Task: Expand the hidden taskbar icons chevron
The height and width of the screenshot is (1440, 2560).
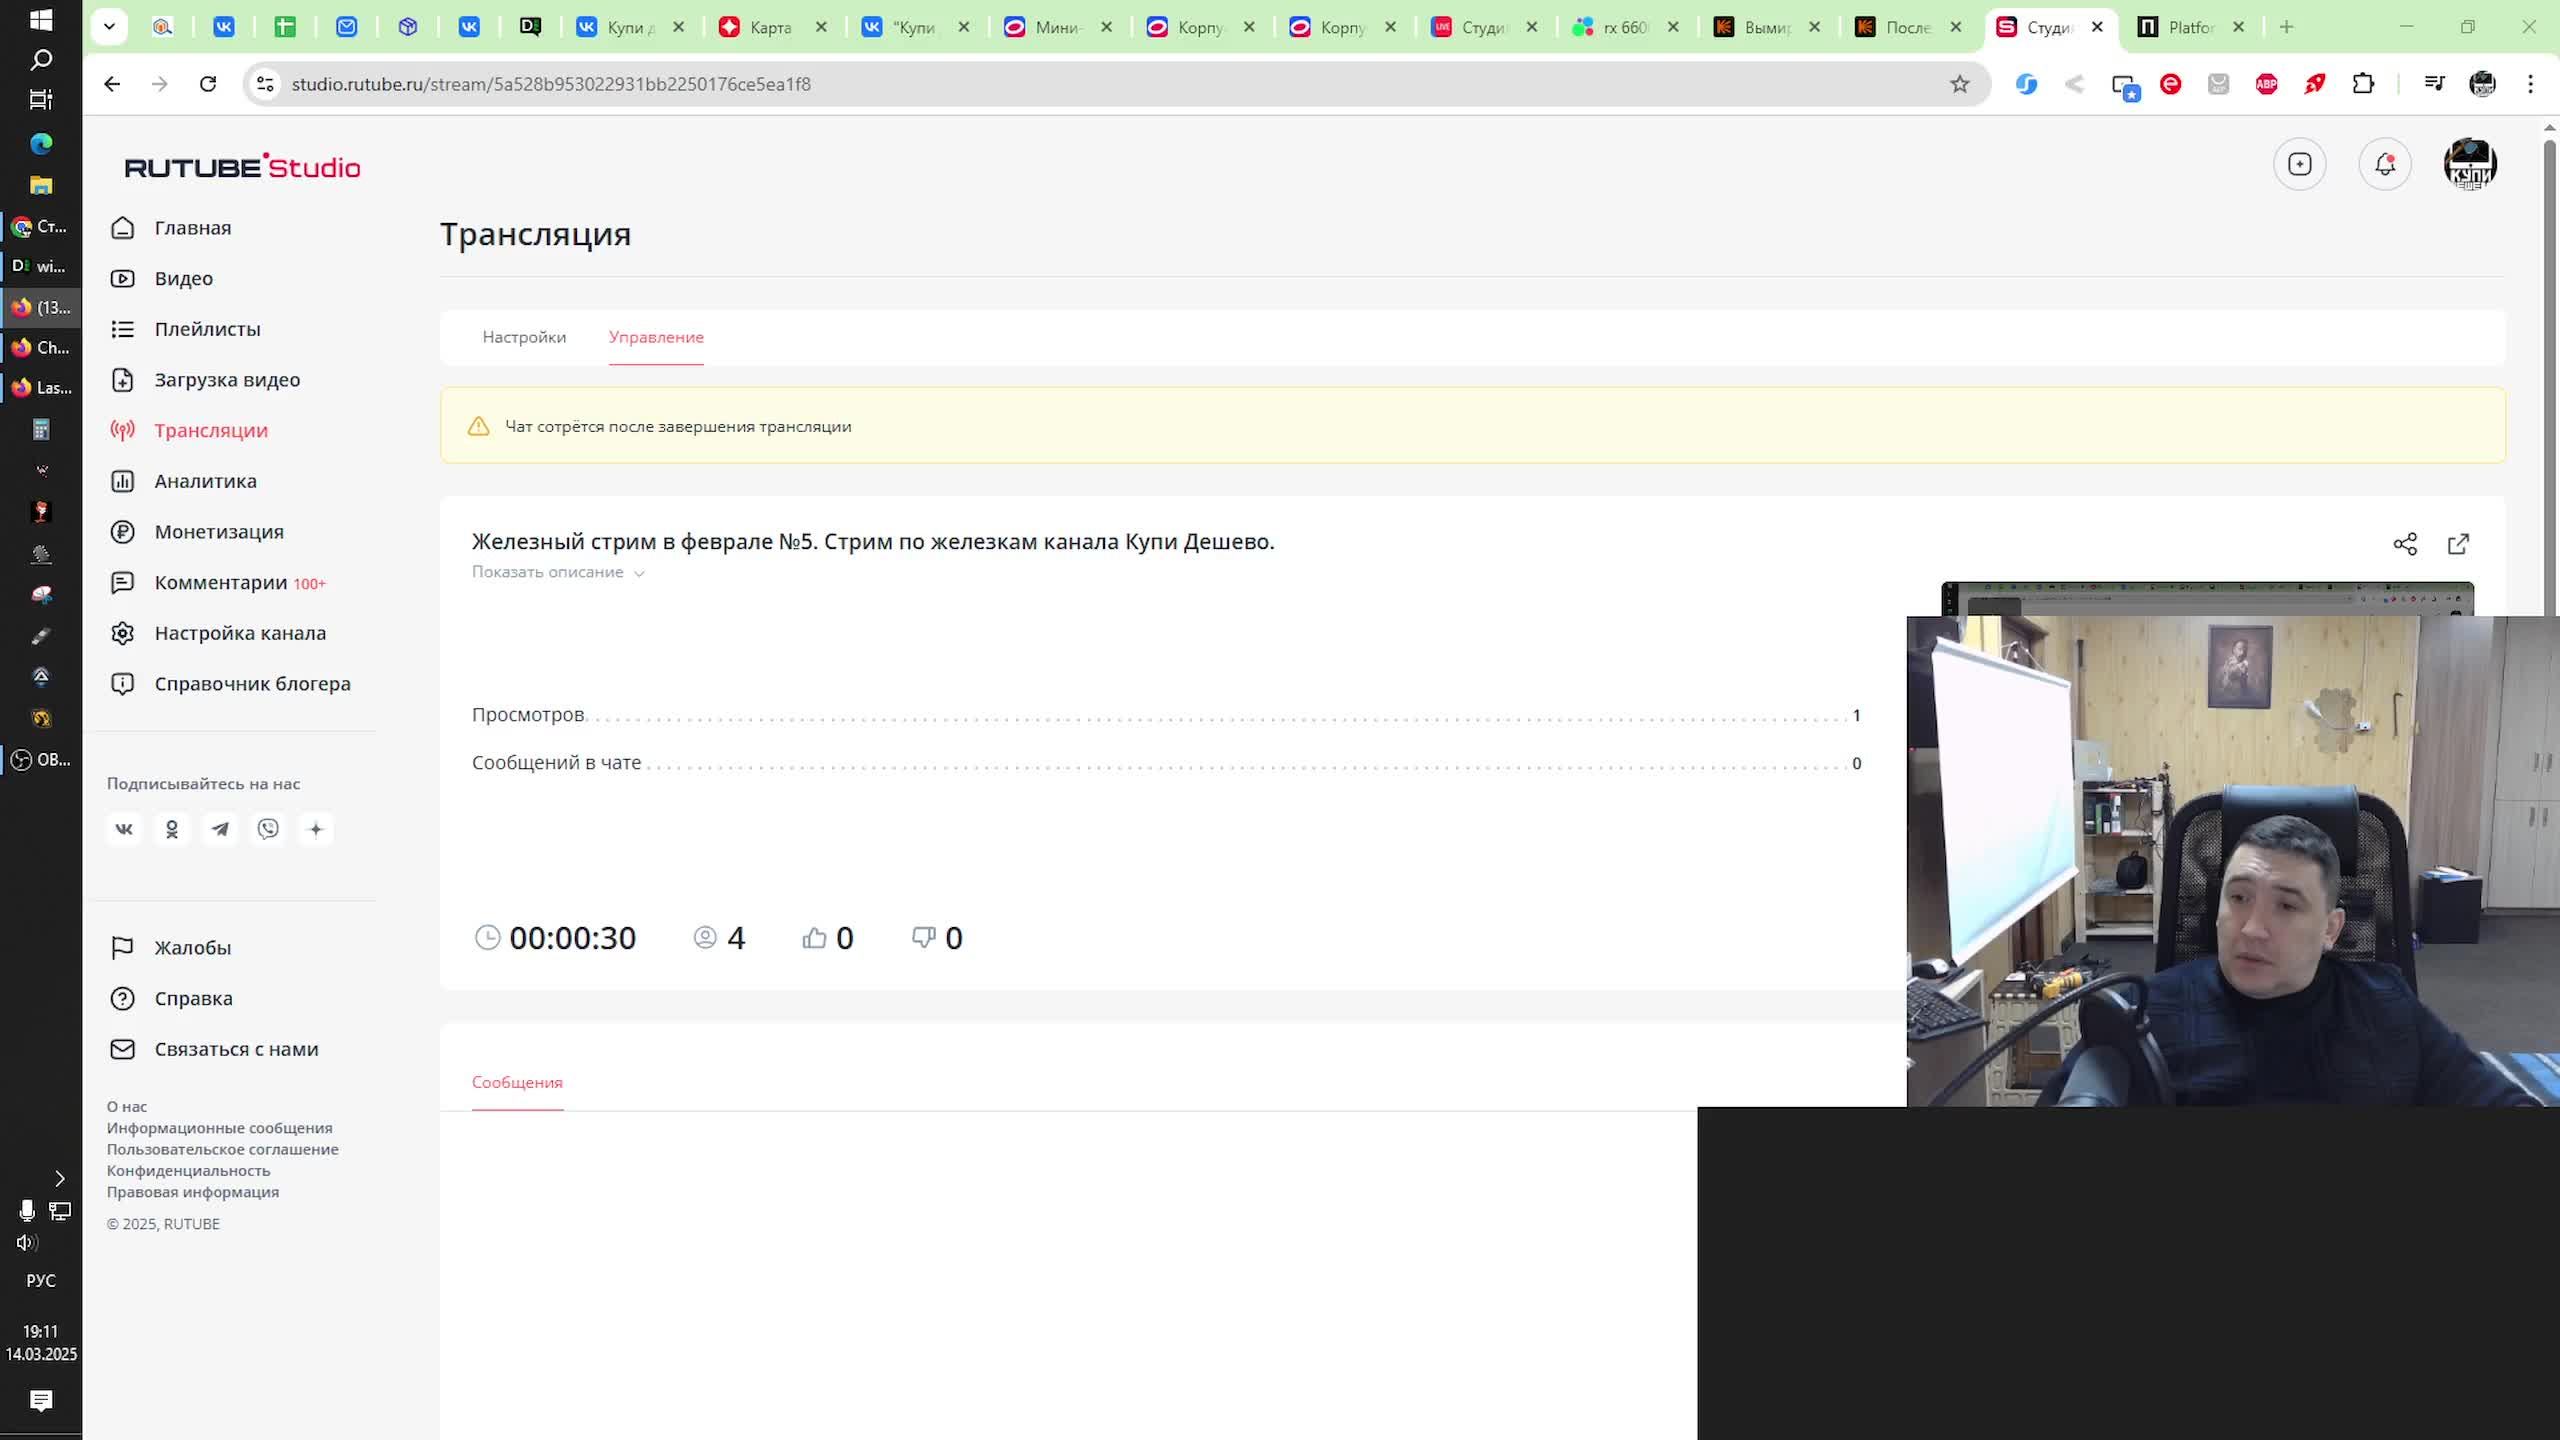Action: tap(59, 1178)
